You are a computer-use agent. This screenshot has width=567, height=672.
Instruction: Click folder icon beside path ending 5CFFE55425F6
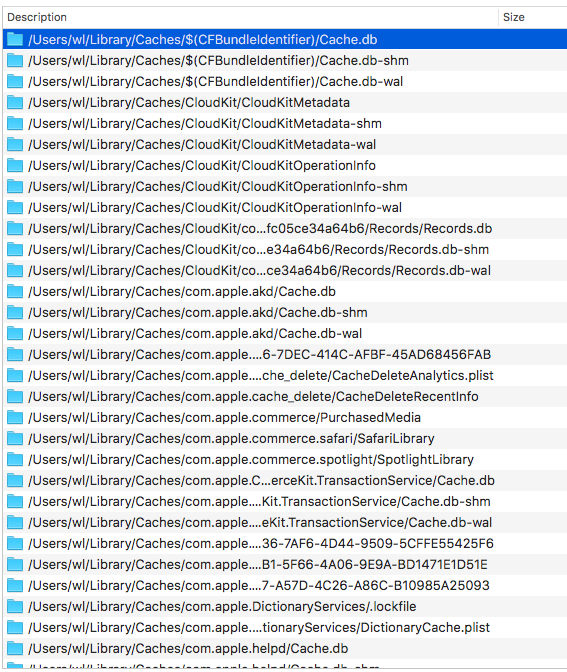click(15, 543)
